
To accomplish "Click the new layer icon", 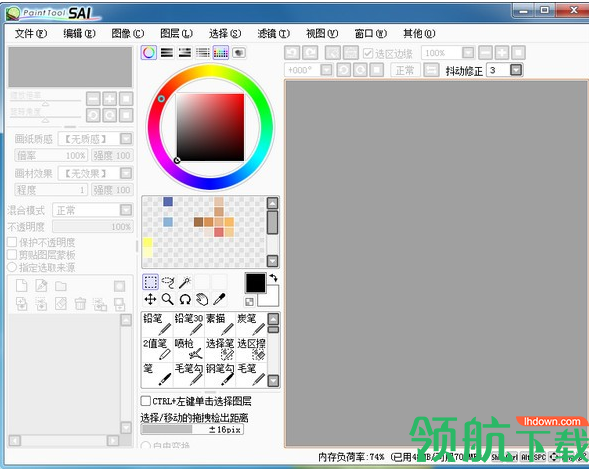I will pos(22,286).
